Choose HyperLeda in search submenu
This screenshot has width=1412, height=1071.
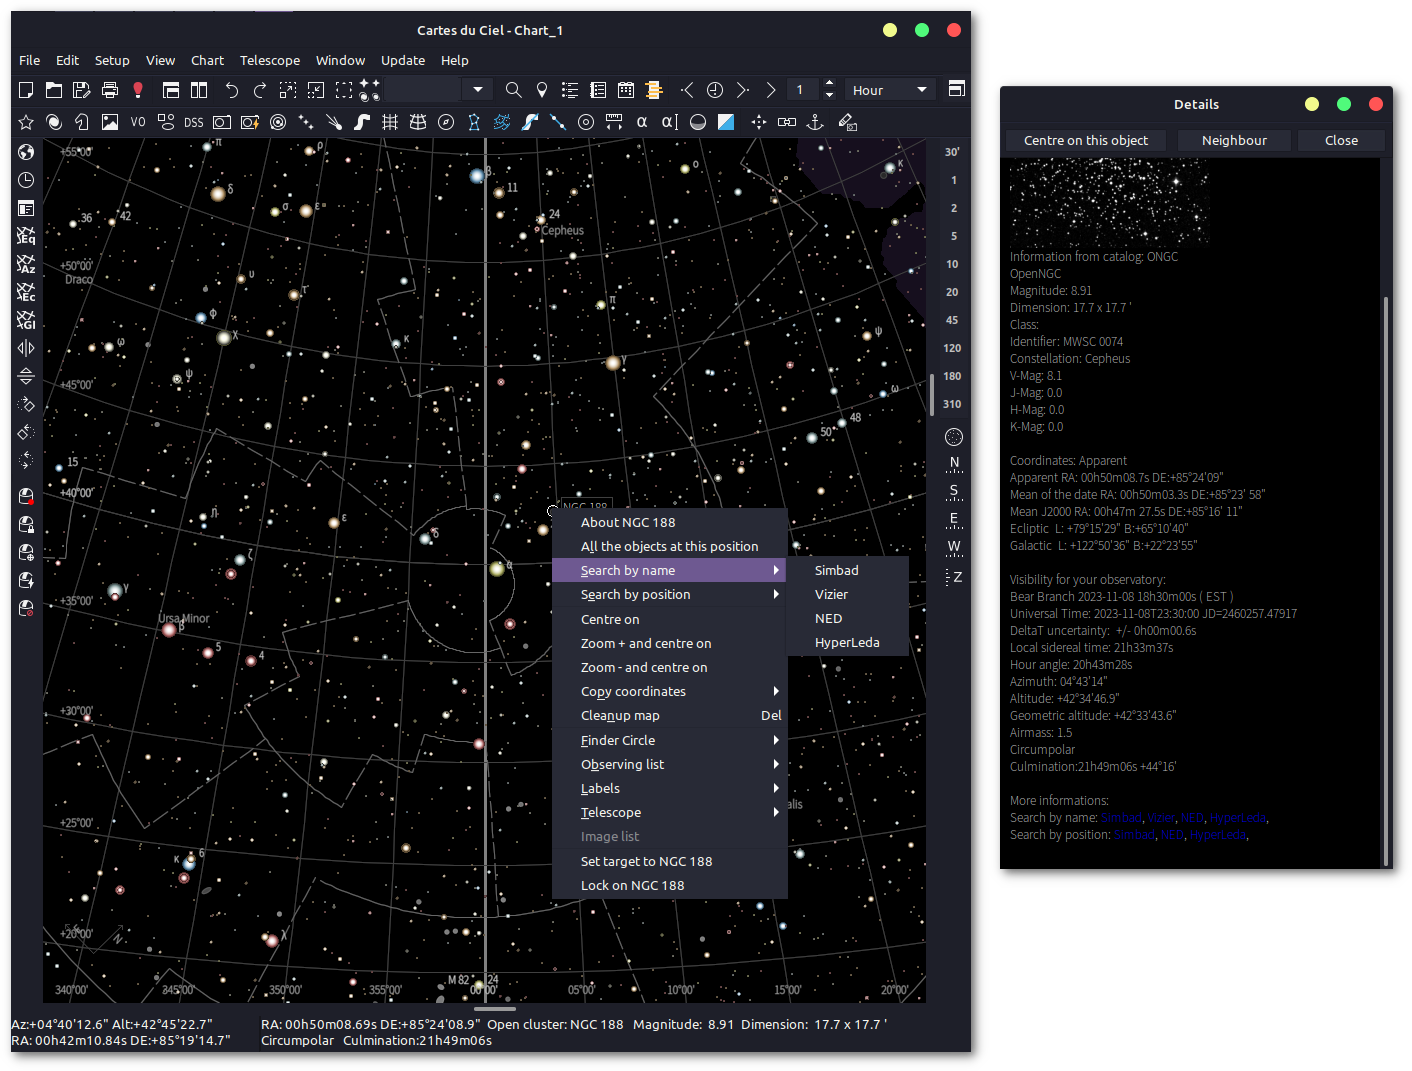pos(848,642)
